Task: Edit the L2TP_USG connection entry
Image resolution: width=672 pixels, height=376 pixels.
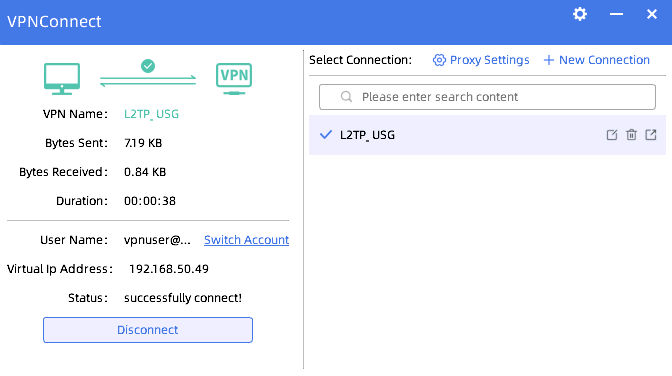Action: pos(612,135)
